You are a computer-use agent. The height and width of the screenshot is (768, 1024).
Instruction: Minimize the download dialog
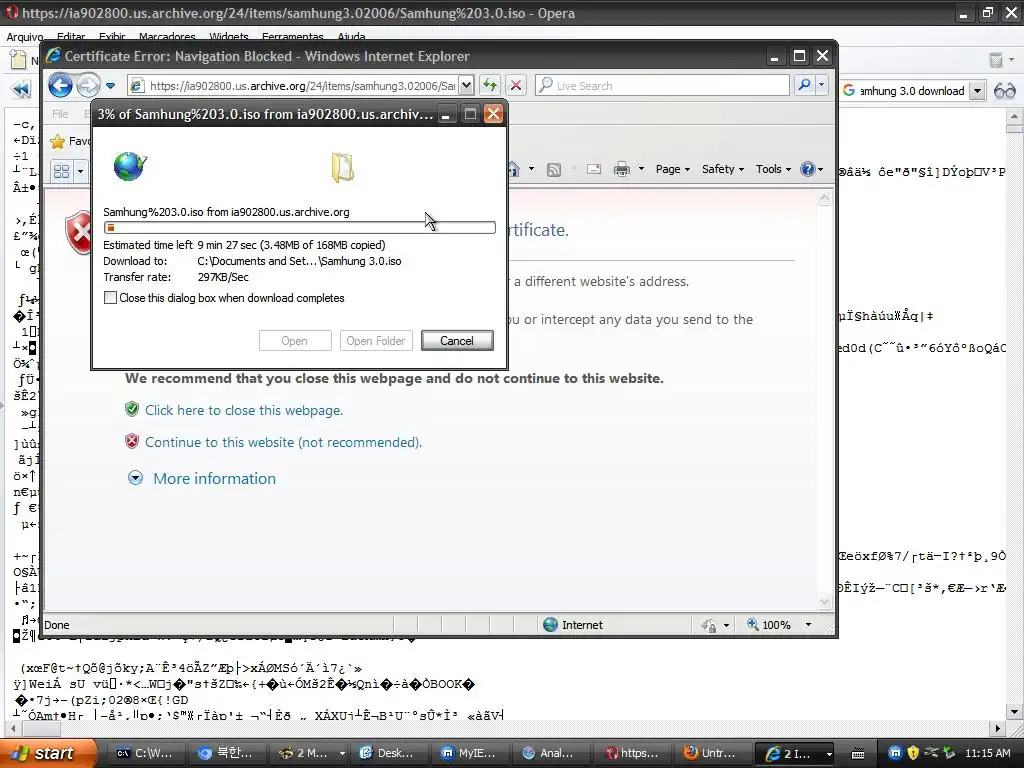446,114
